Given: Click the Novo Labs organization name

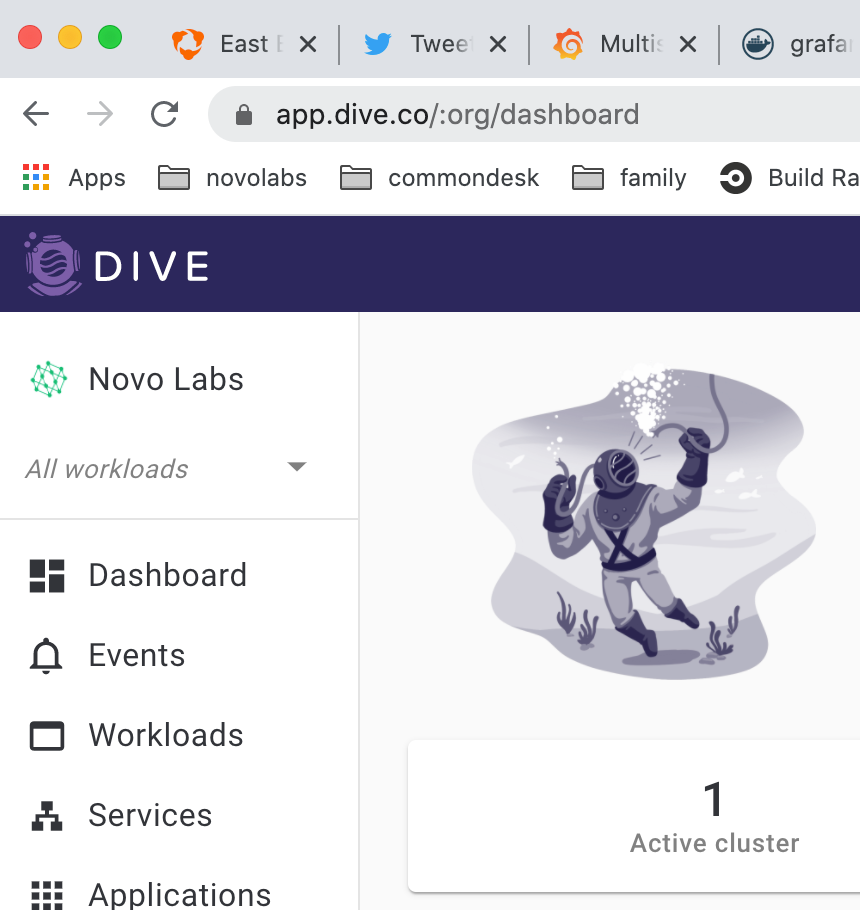Looking at the screenshot, I should (166, 380).
